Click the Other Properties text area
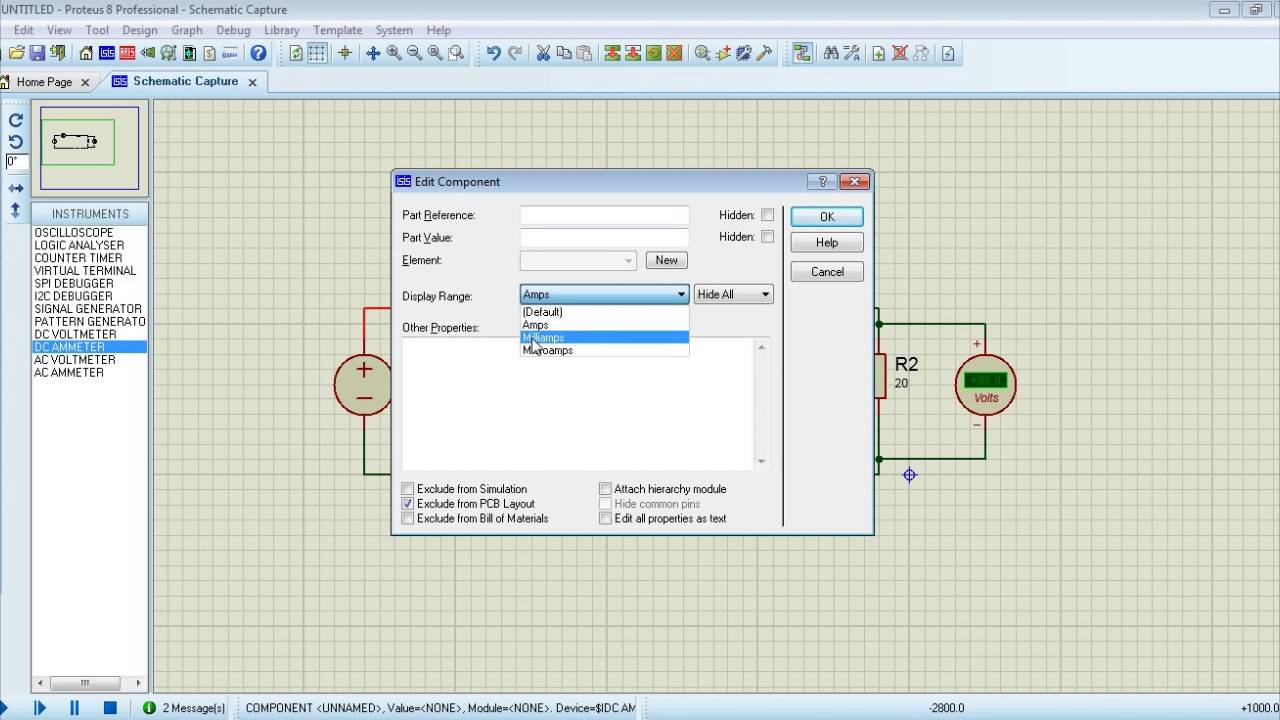 point(578,404)
